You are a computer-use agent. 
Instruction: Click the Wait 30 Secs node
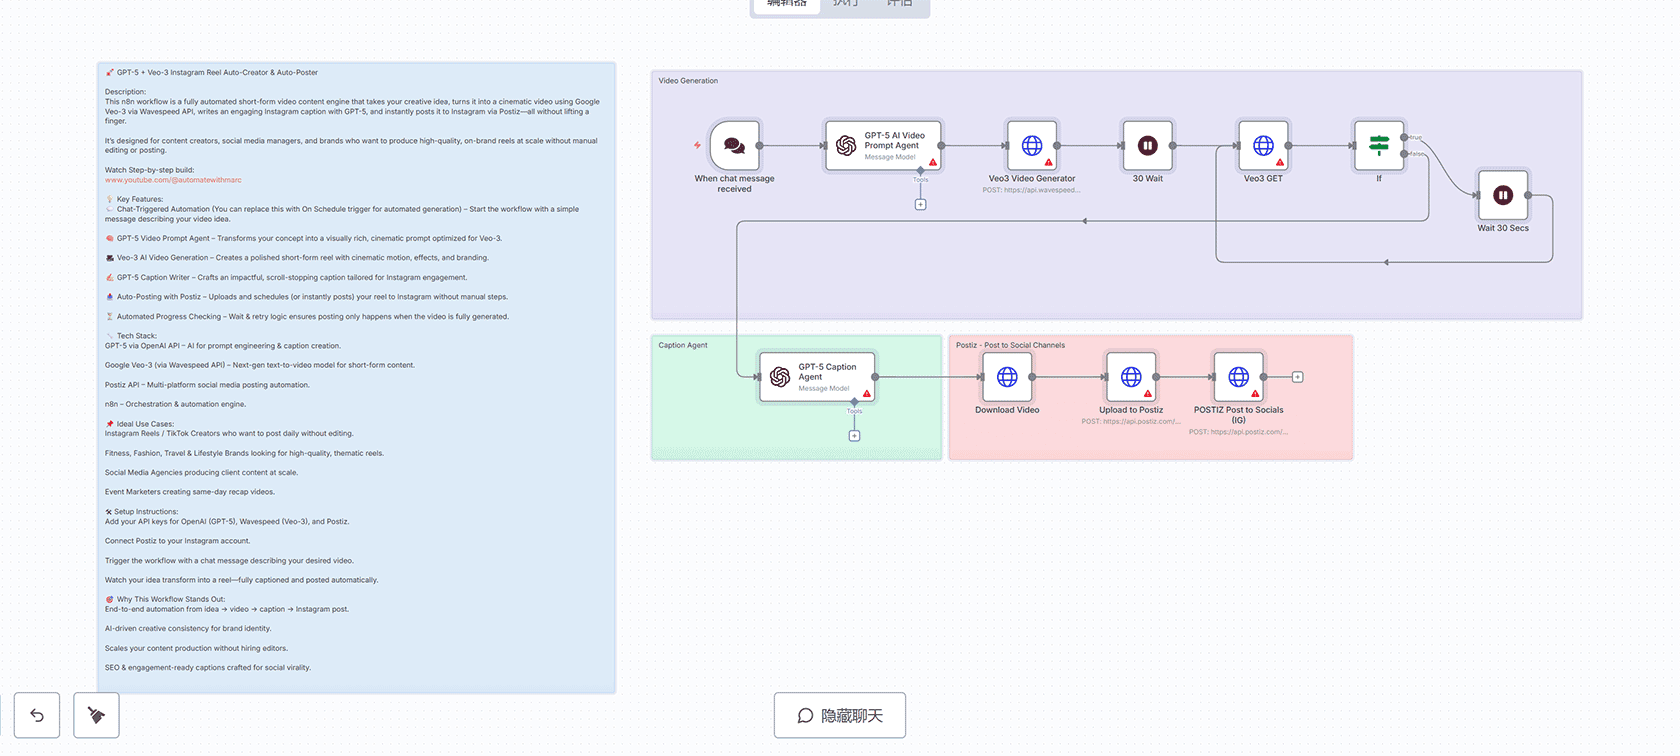click(1503, 196)
